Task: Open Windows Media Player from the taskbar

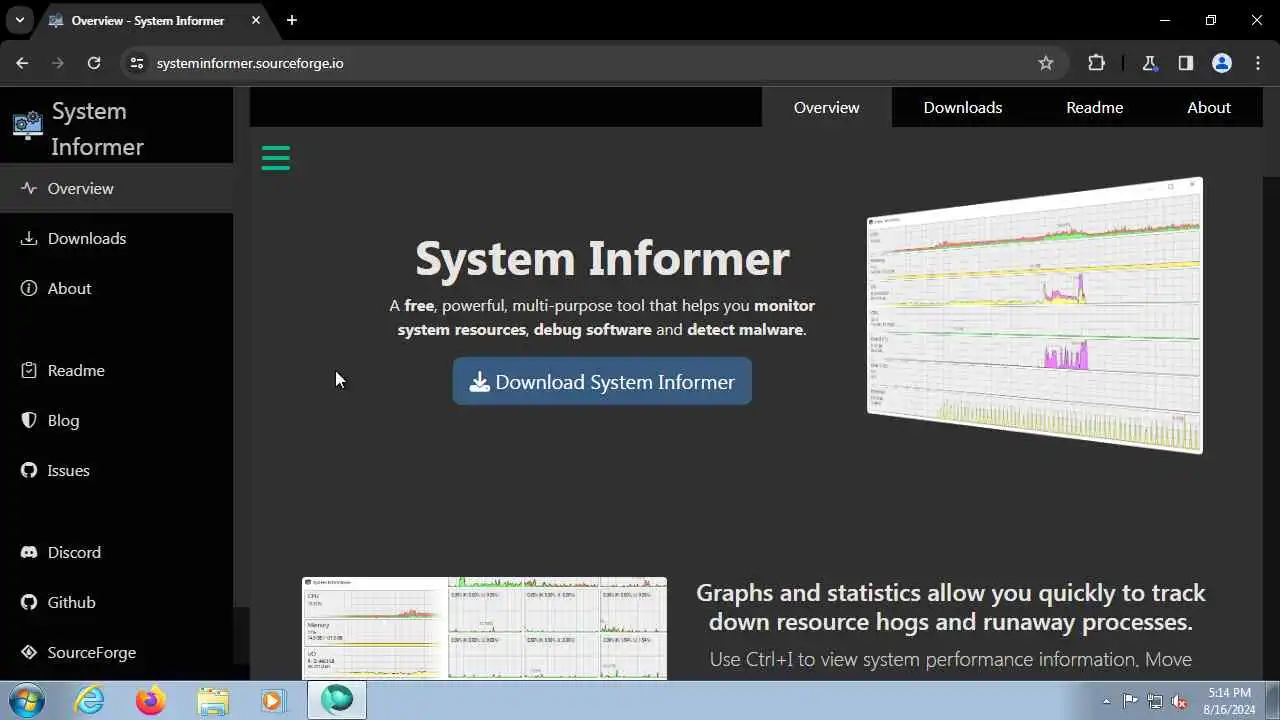Action: (x=273, y=700)
